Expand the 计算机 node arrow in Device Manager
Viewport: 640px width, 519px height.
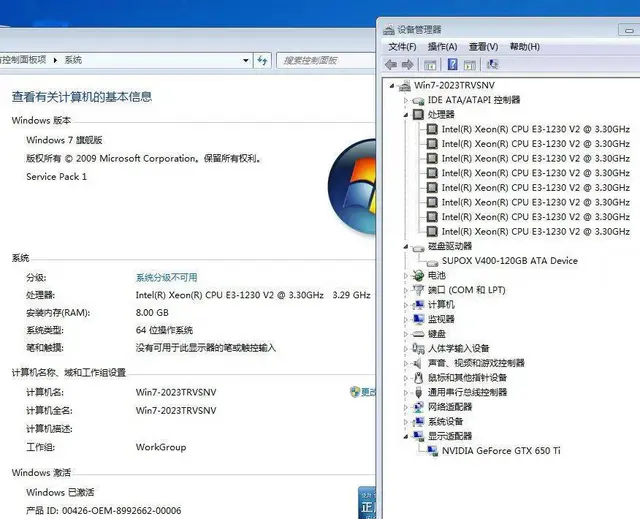click(x=406, y=305)
